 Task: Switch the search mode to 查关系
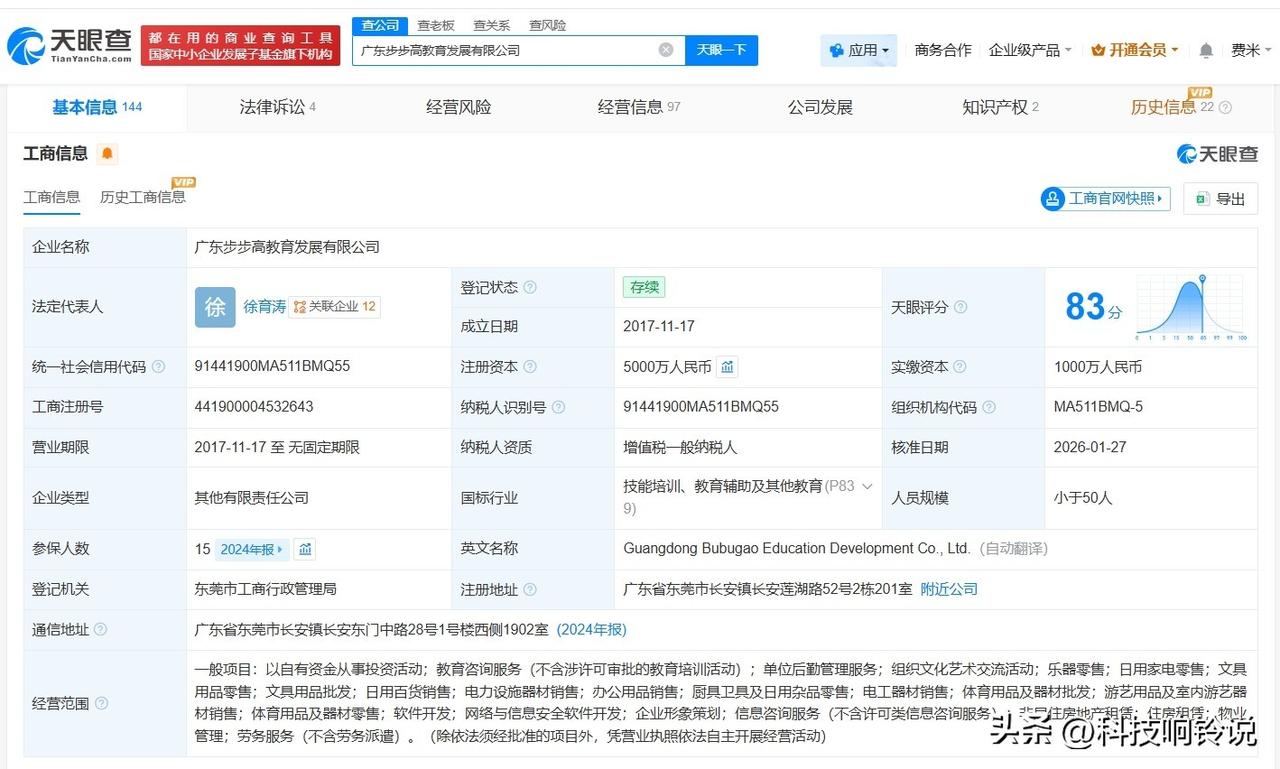[x=492, y=25]
